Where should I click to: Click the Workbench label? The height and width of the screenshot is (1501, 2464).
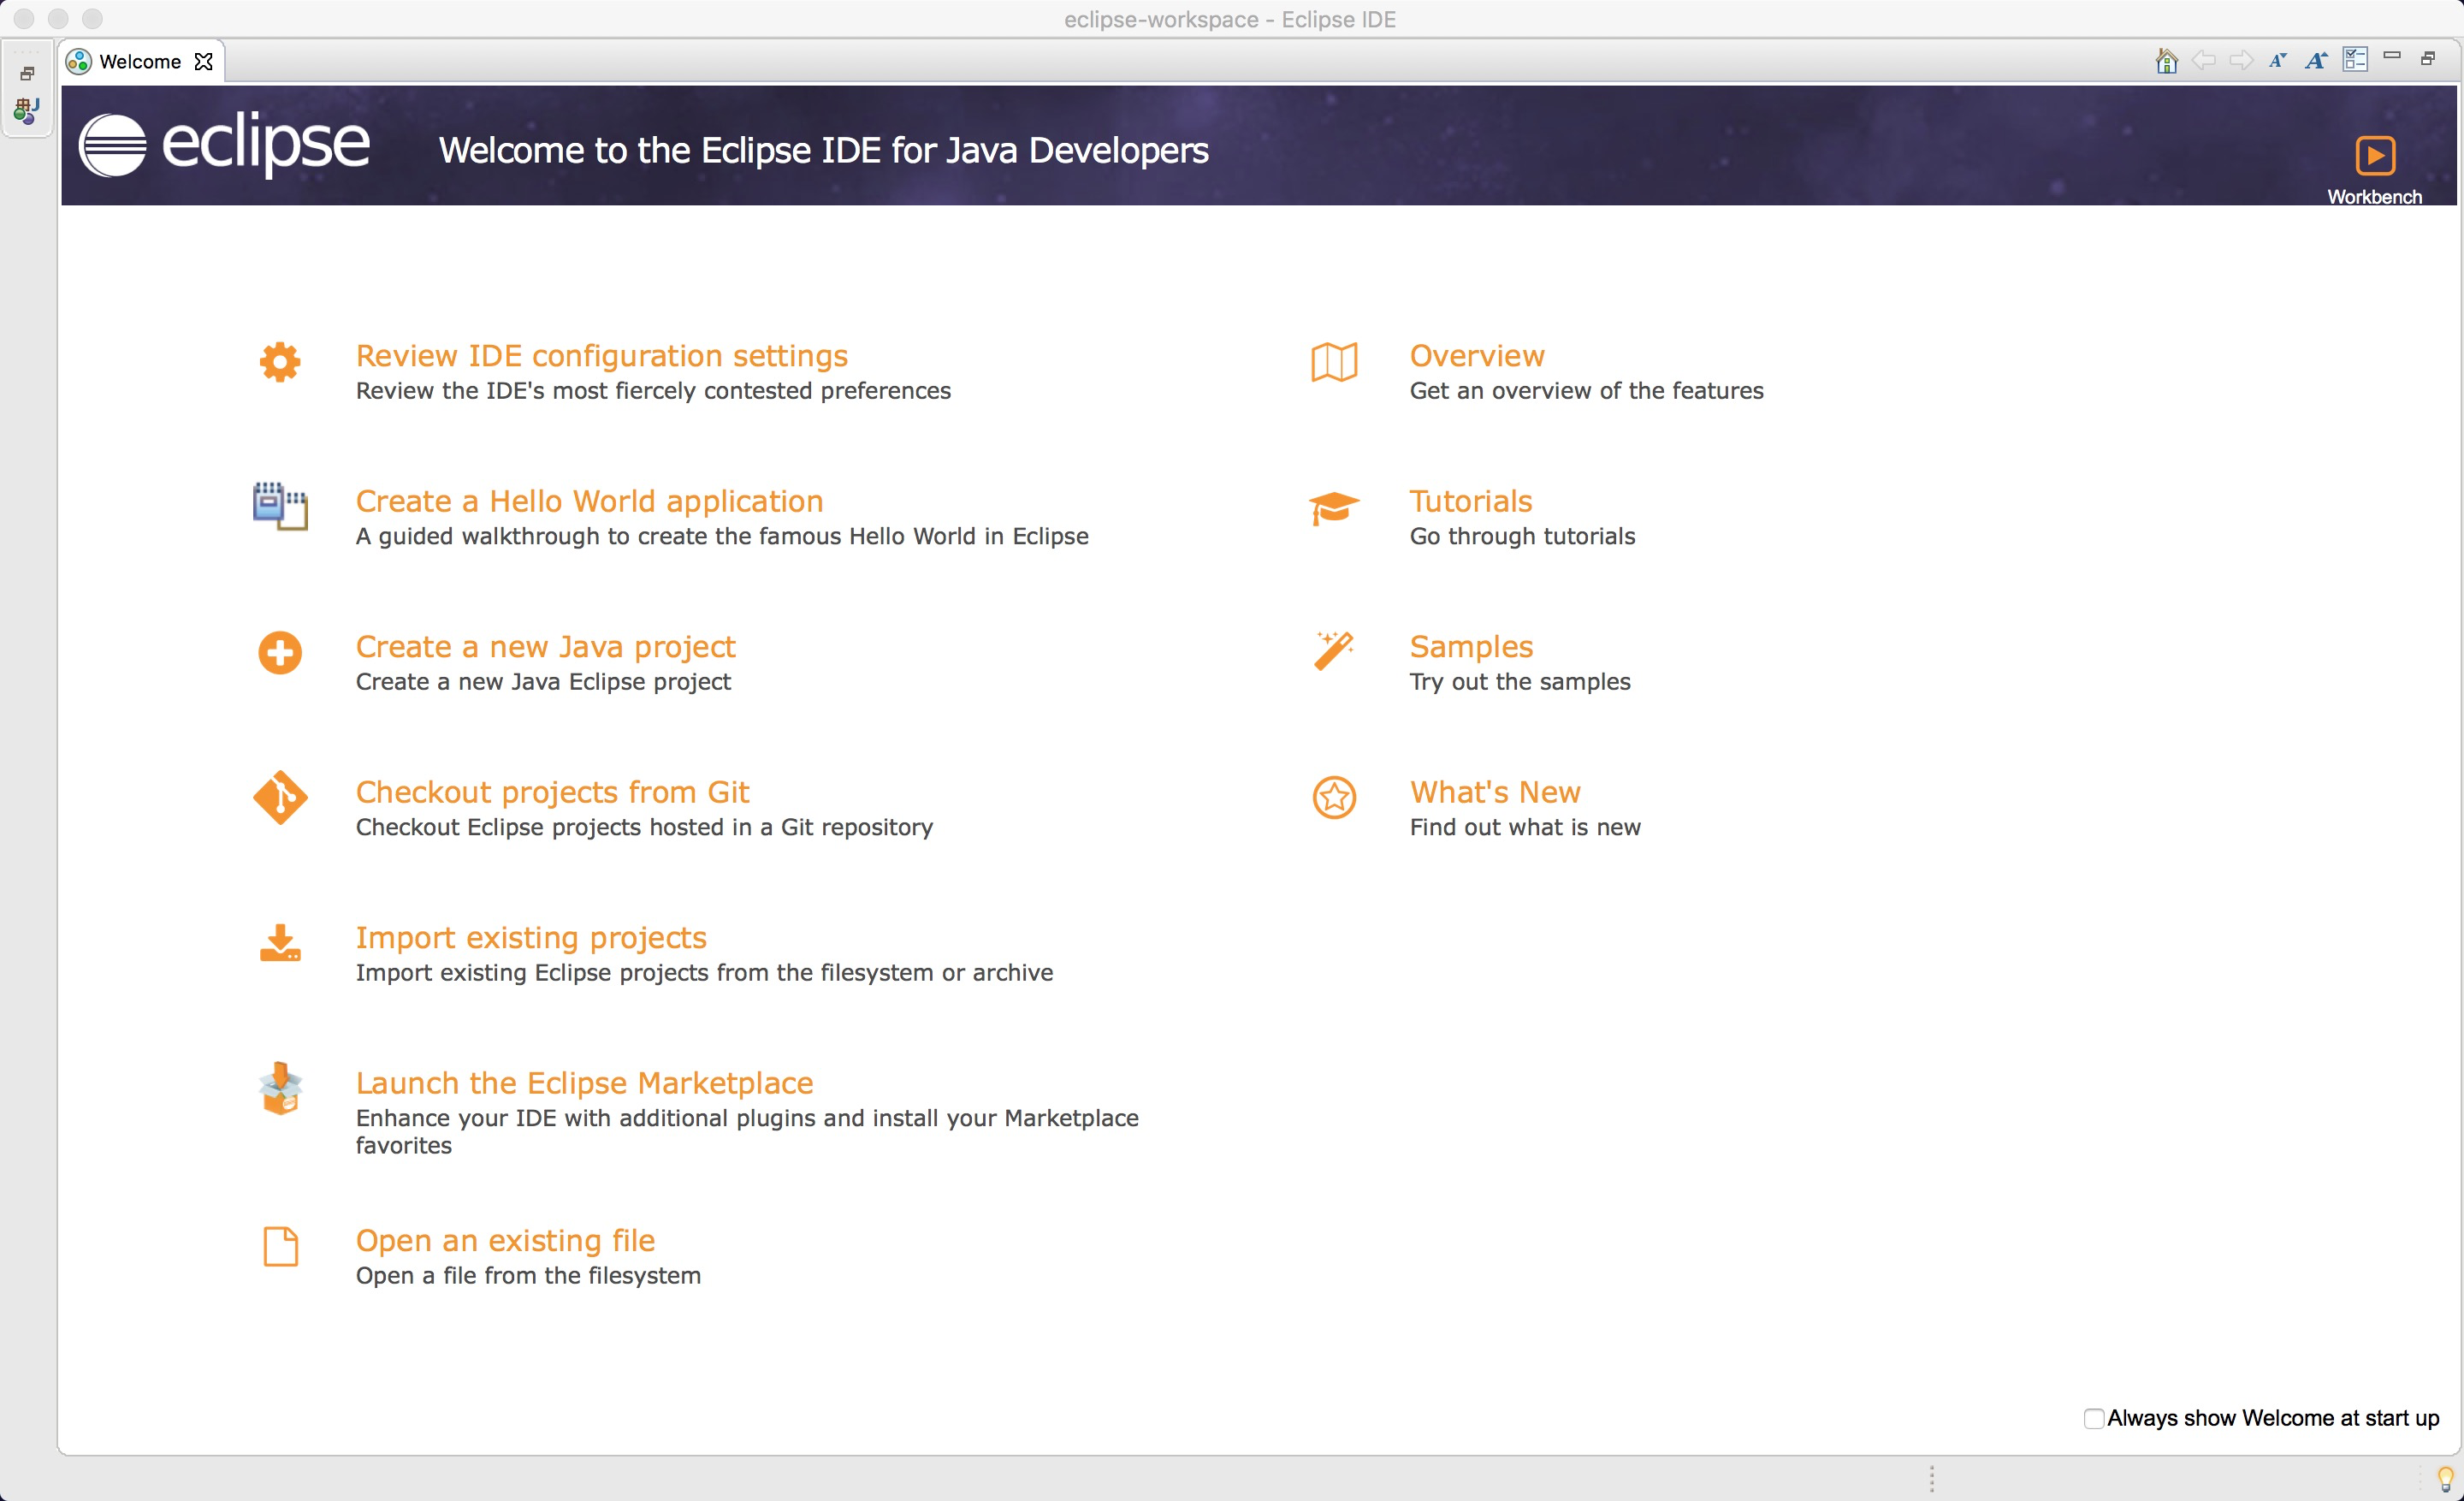pyautogui.click(x=2375, y=197)
